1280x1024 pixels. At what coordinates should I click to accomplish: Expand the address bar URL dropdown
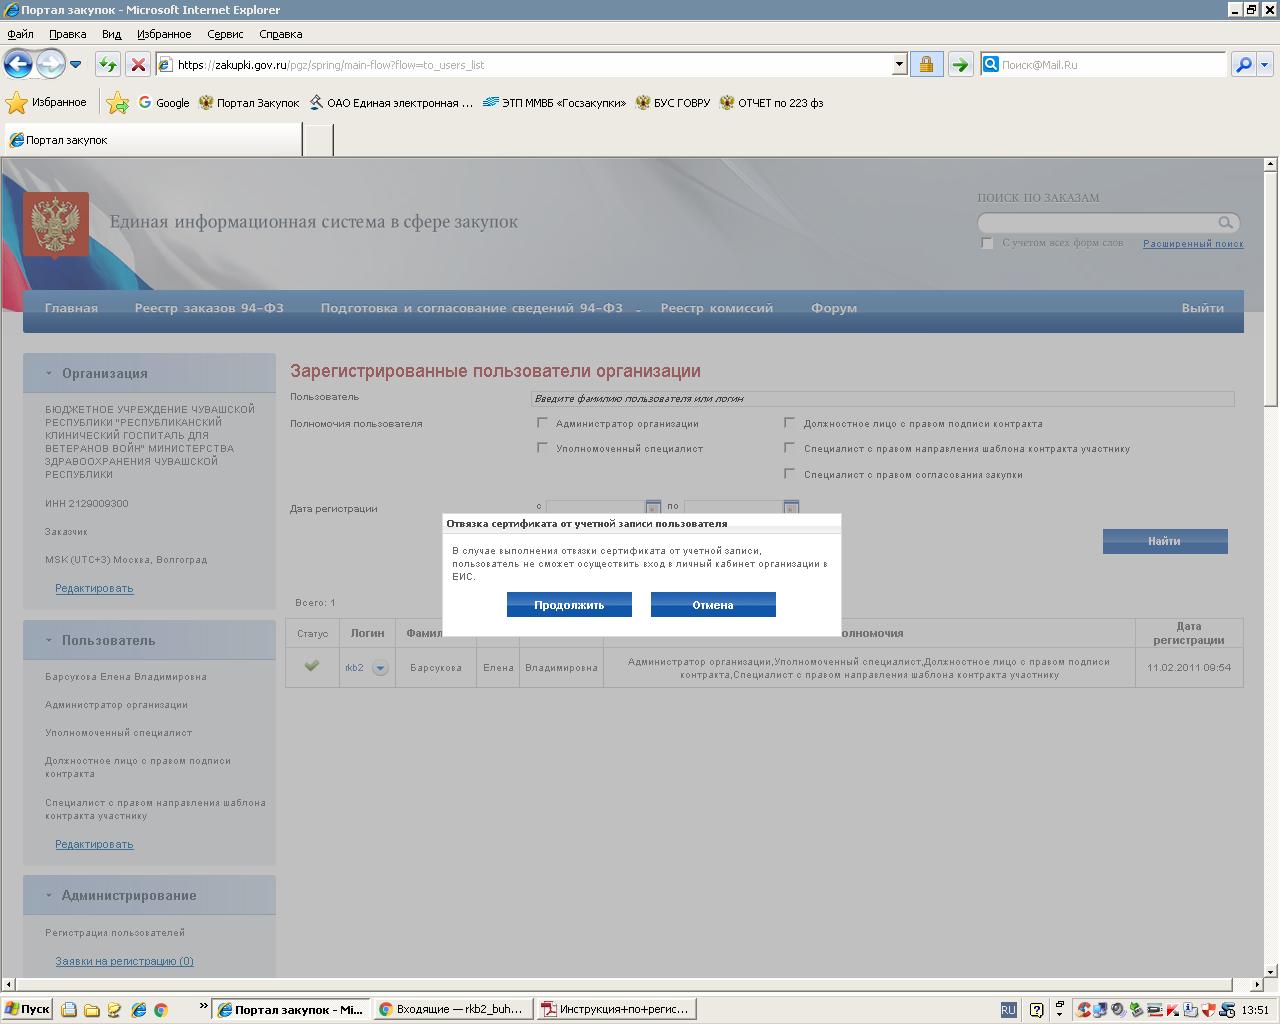coord(899,65)
